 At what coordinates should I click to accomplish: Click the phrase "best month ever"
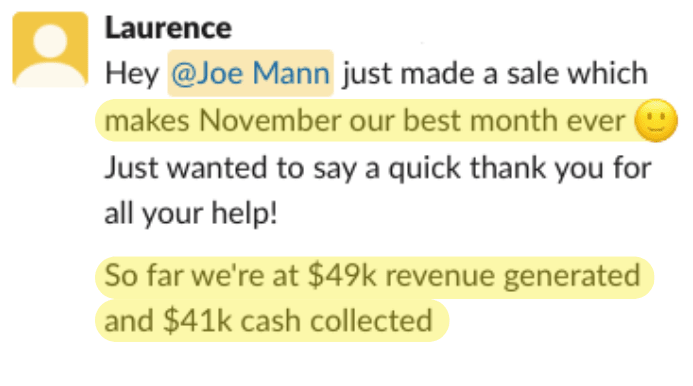[x=514, y=120]
